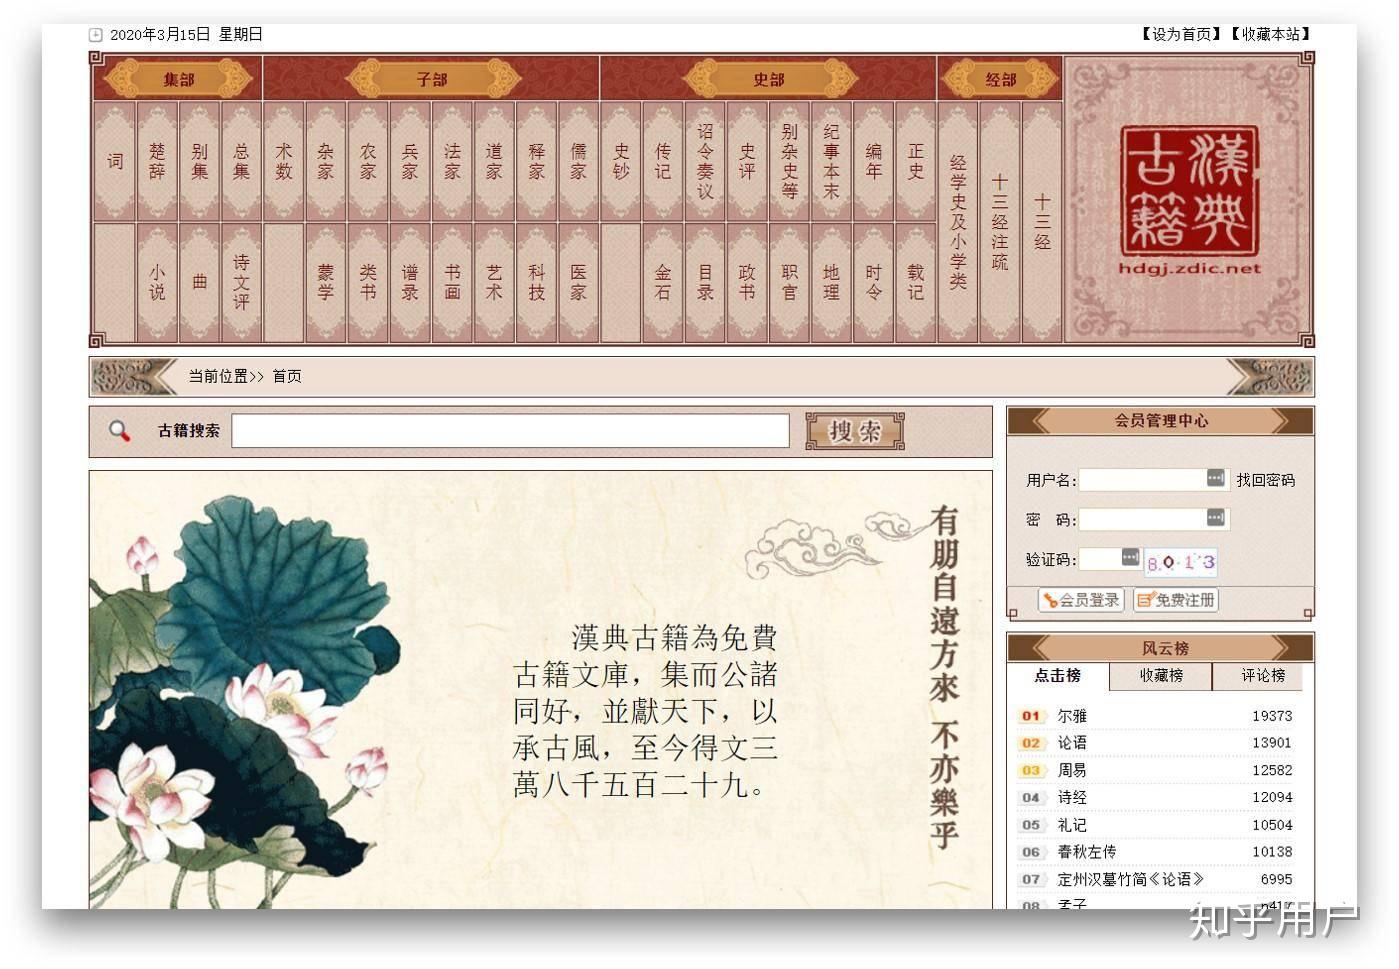Click the input helper icon beside the 验证码 field
The width and height of the screenshot is (1399, 969).
1131,557
